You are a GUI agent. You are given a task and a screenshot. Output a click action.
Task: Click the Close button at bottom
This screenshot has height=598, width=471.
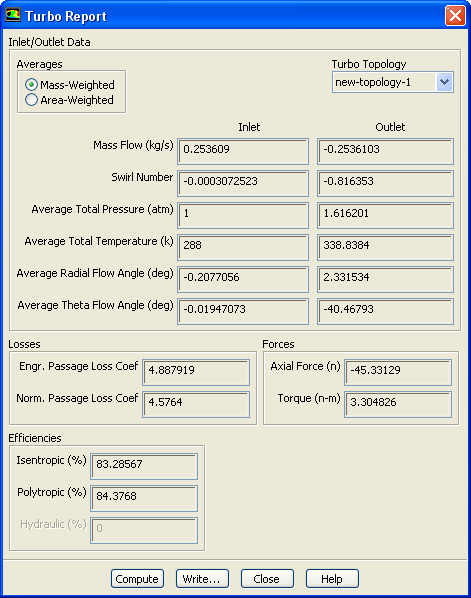pyautogui.click(x=267, y=579)
